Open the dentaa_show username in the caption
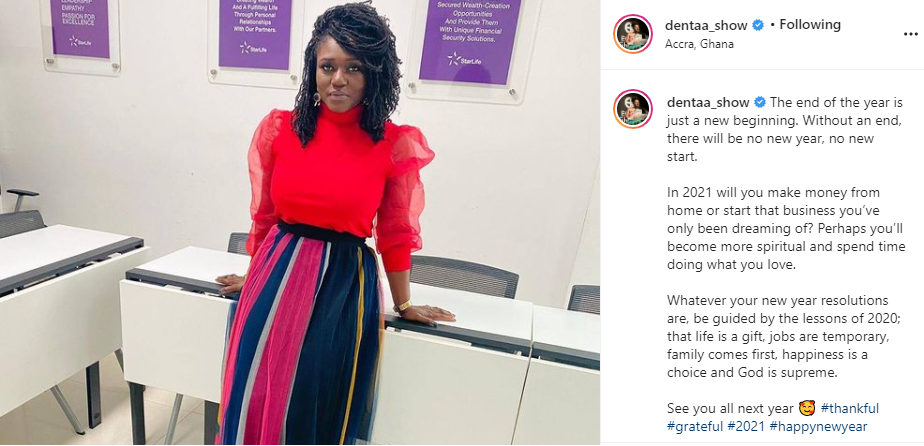Image resolution: width=924 pixels, height=446 pixels. [708, 103]
